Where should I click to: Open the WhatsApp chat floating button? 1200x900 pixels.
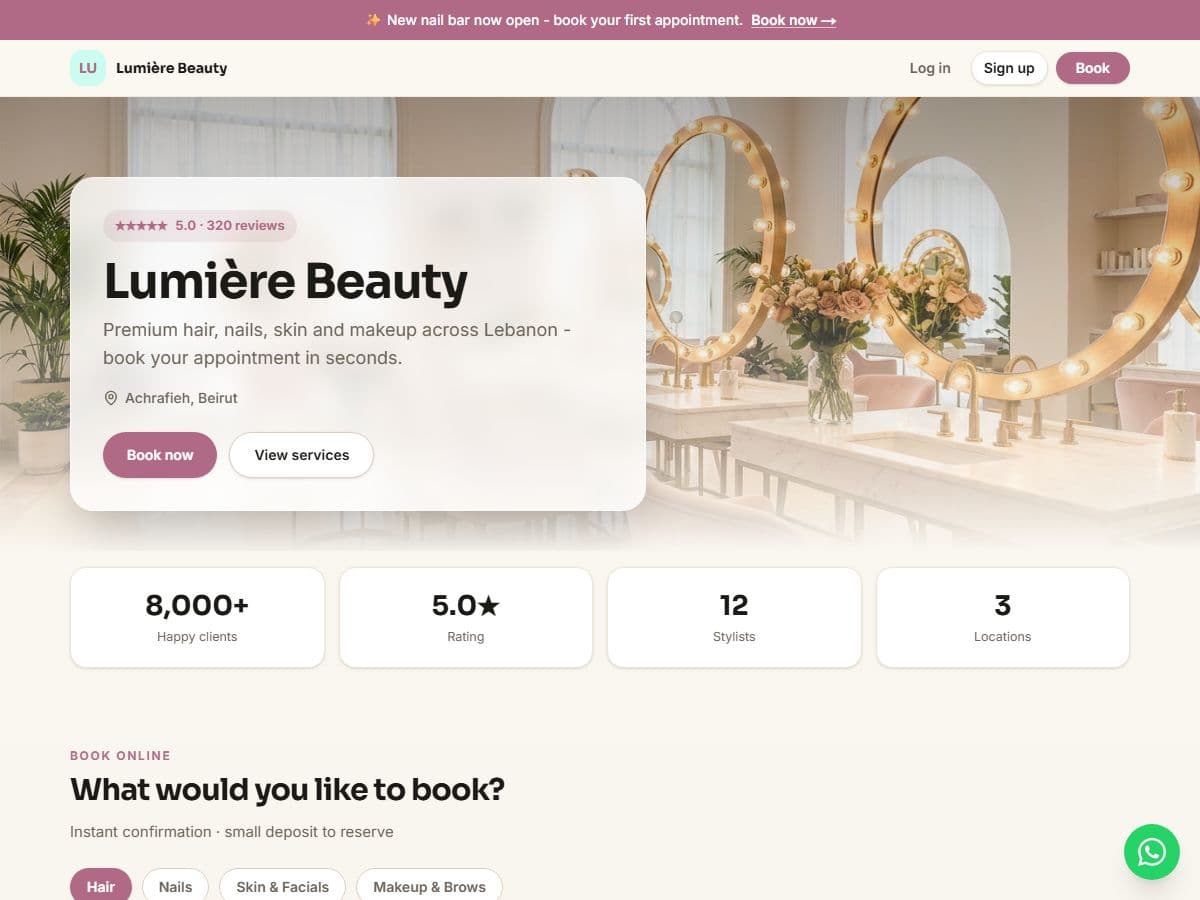pyautogui.click(x=1152, y=852)
